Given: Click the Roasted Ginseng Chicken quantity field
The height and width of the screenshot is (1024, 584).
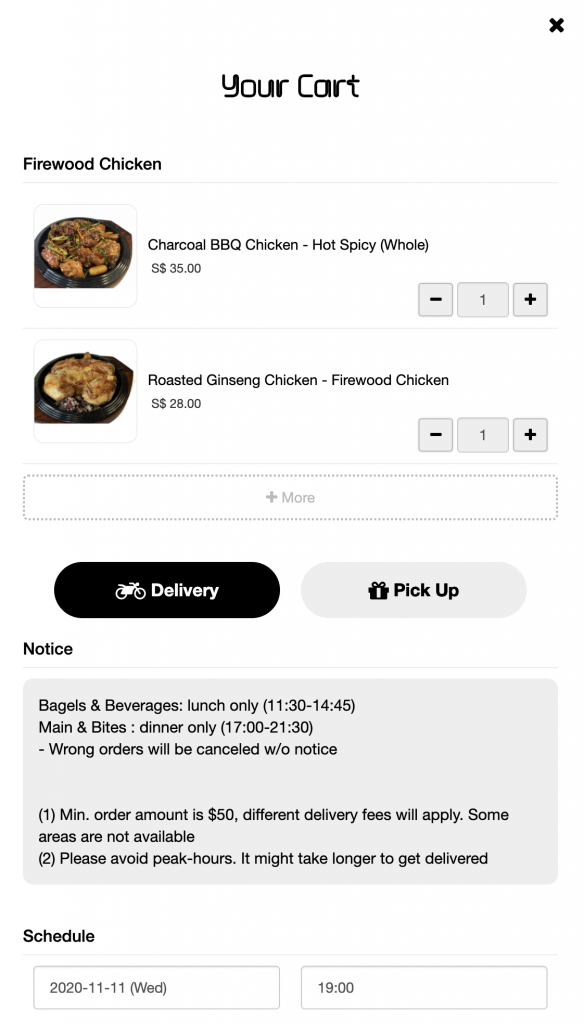Looking at the screenshot, I should [483, 435].
